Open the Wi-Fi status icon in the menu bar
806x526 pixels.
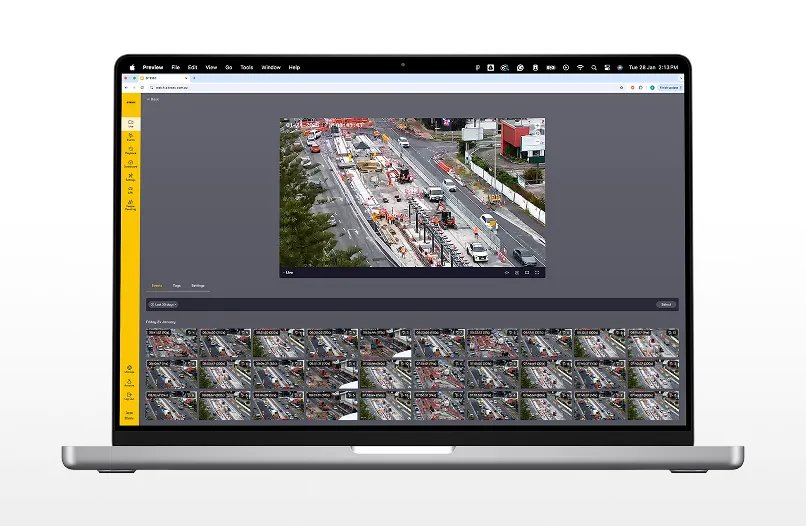[579, 67]
